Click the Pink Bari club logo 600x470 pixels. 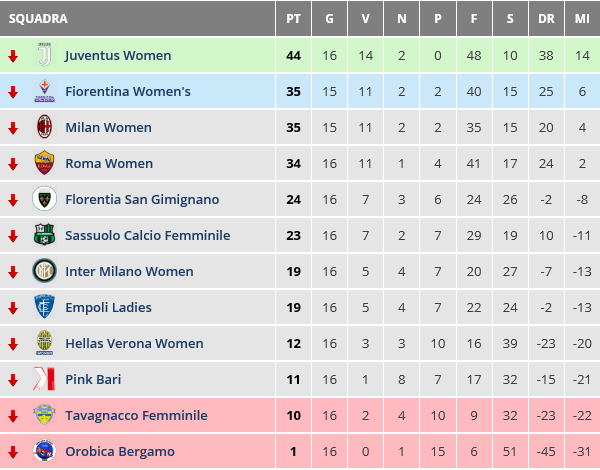[44, 380]
